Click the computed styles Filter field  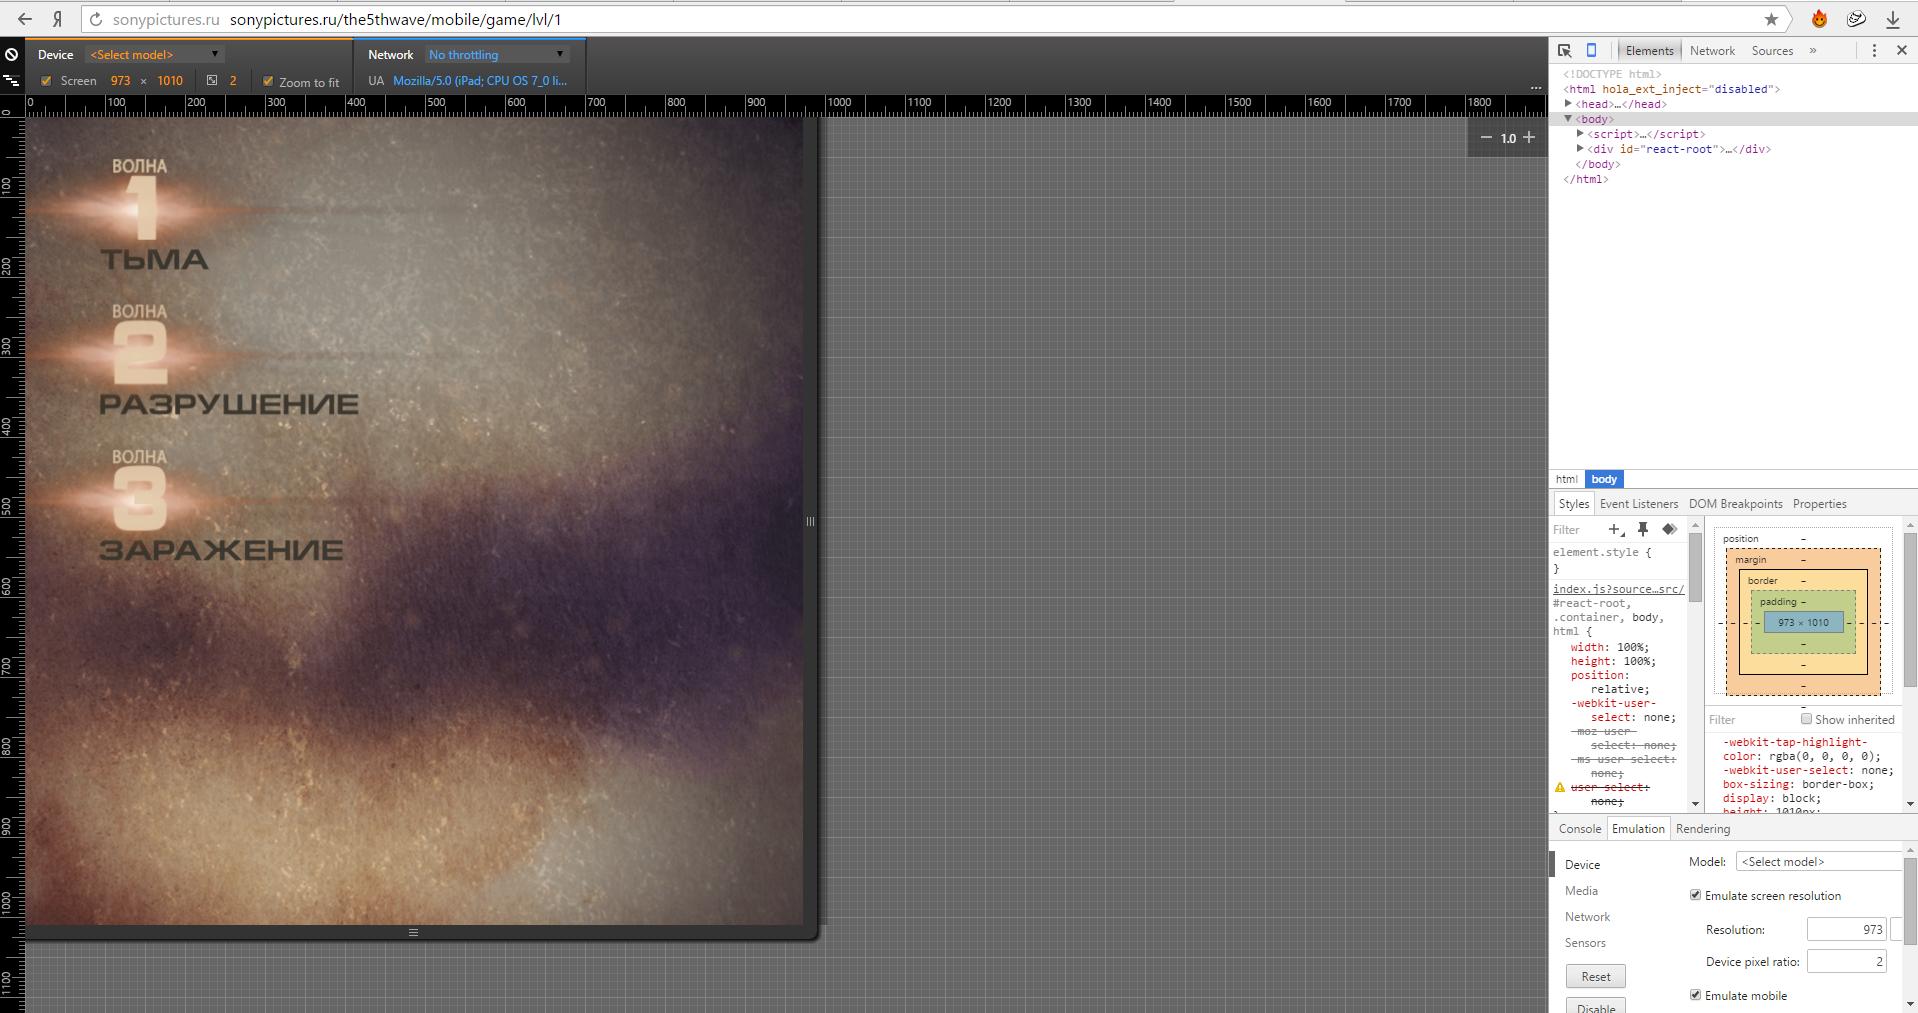click(x=1753, y=719)
